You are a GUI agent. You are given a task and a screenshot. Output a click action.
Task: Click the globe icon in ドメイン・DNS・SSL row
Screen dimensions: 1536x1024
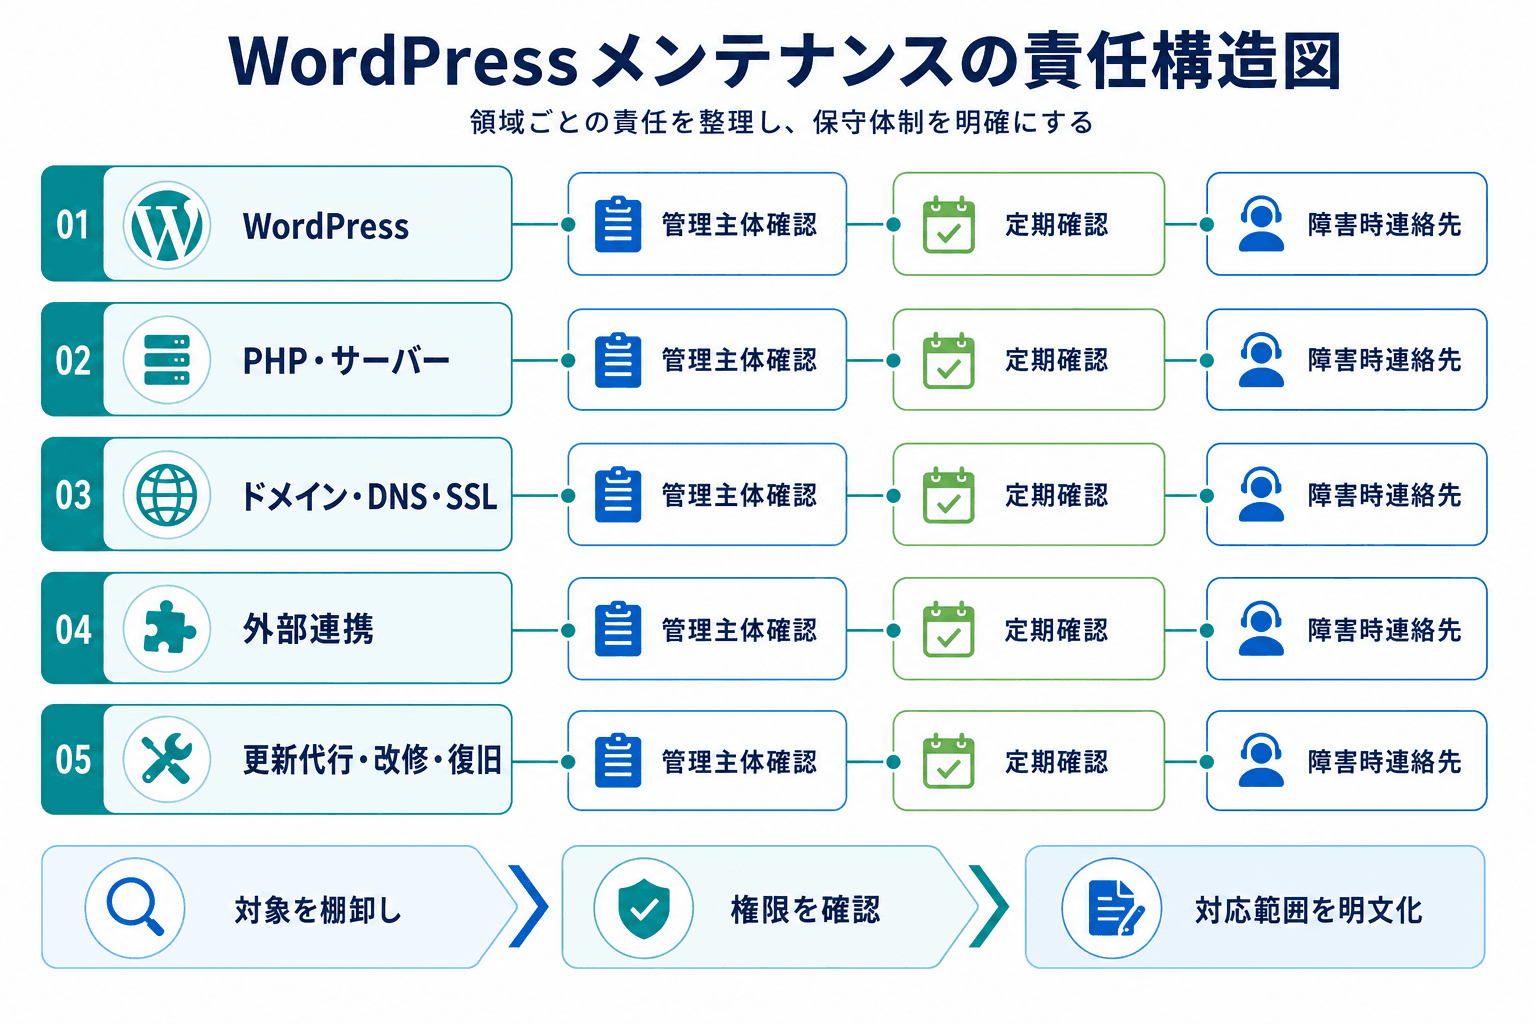point(167,495)
